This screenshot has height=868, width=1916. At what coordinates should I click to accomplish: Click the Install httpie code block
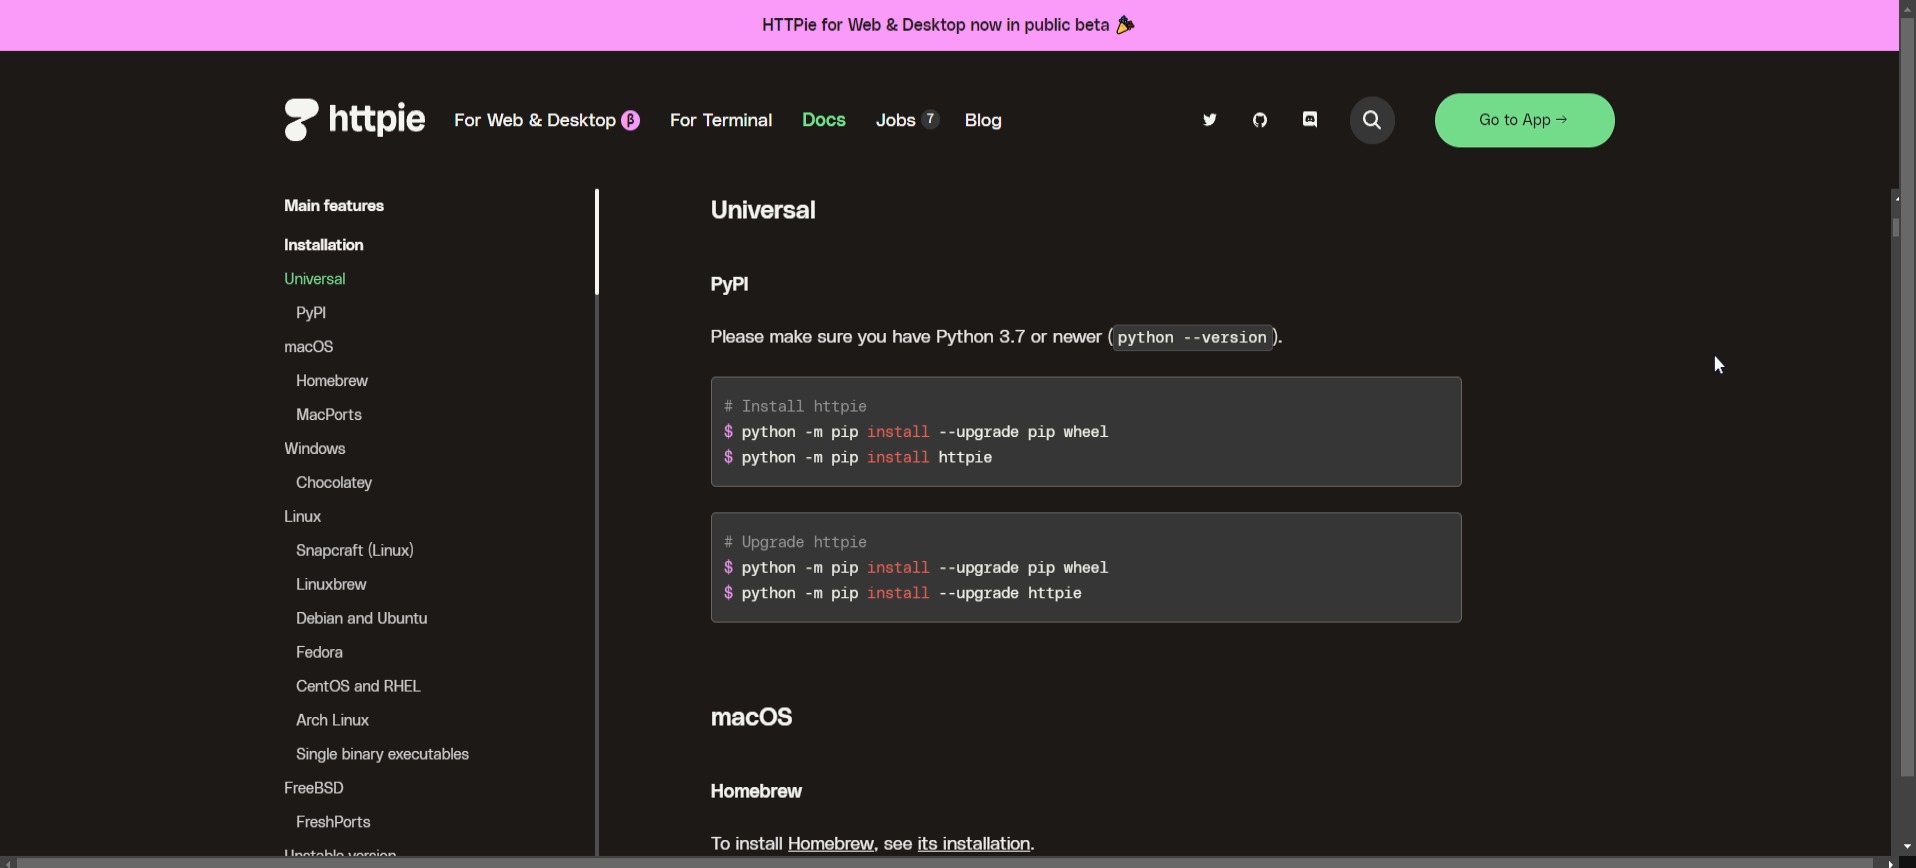[1086, 432]
